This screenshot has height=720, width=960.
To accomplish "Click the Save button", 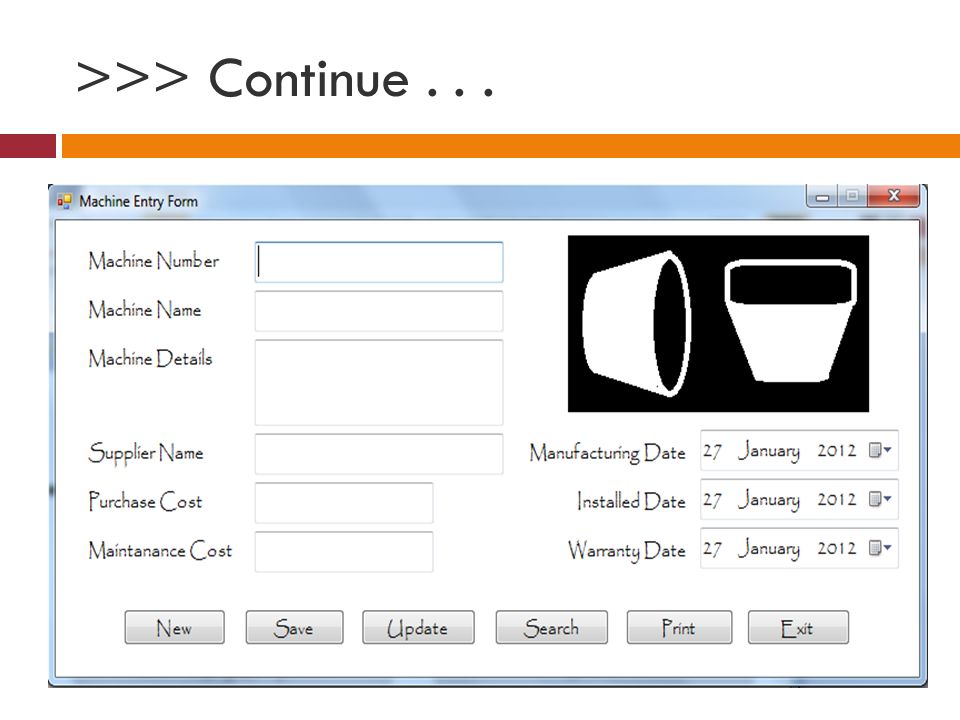I will [x=294, y=628].
